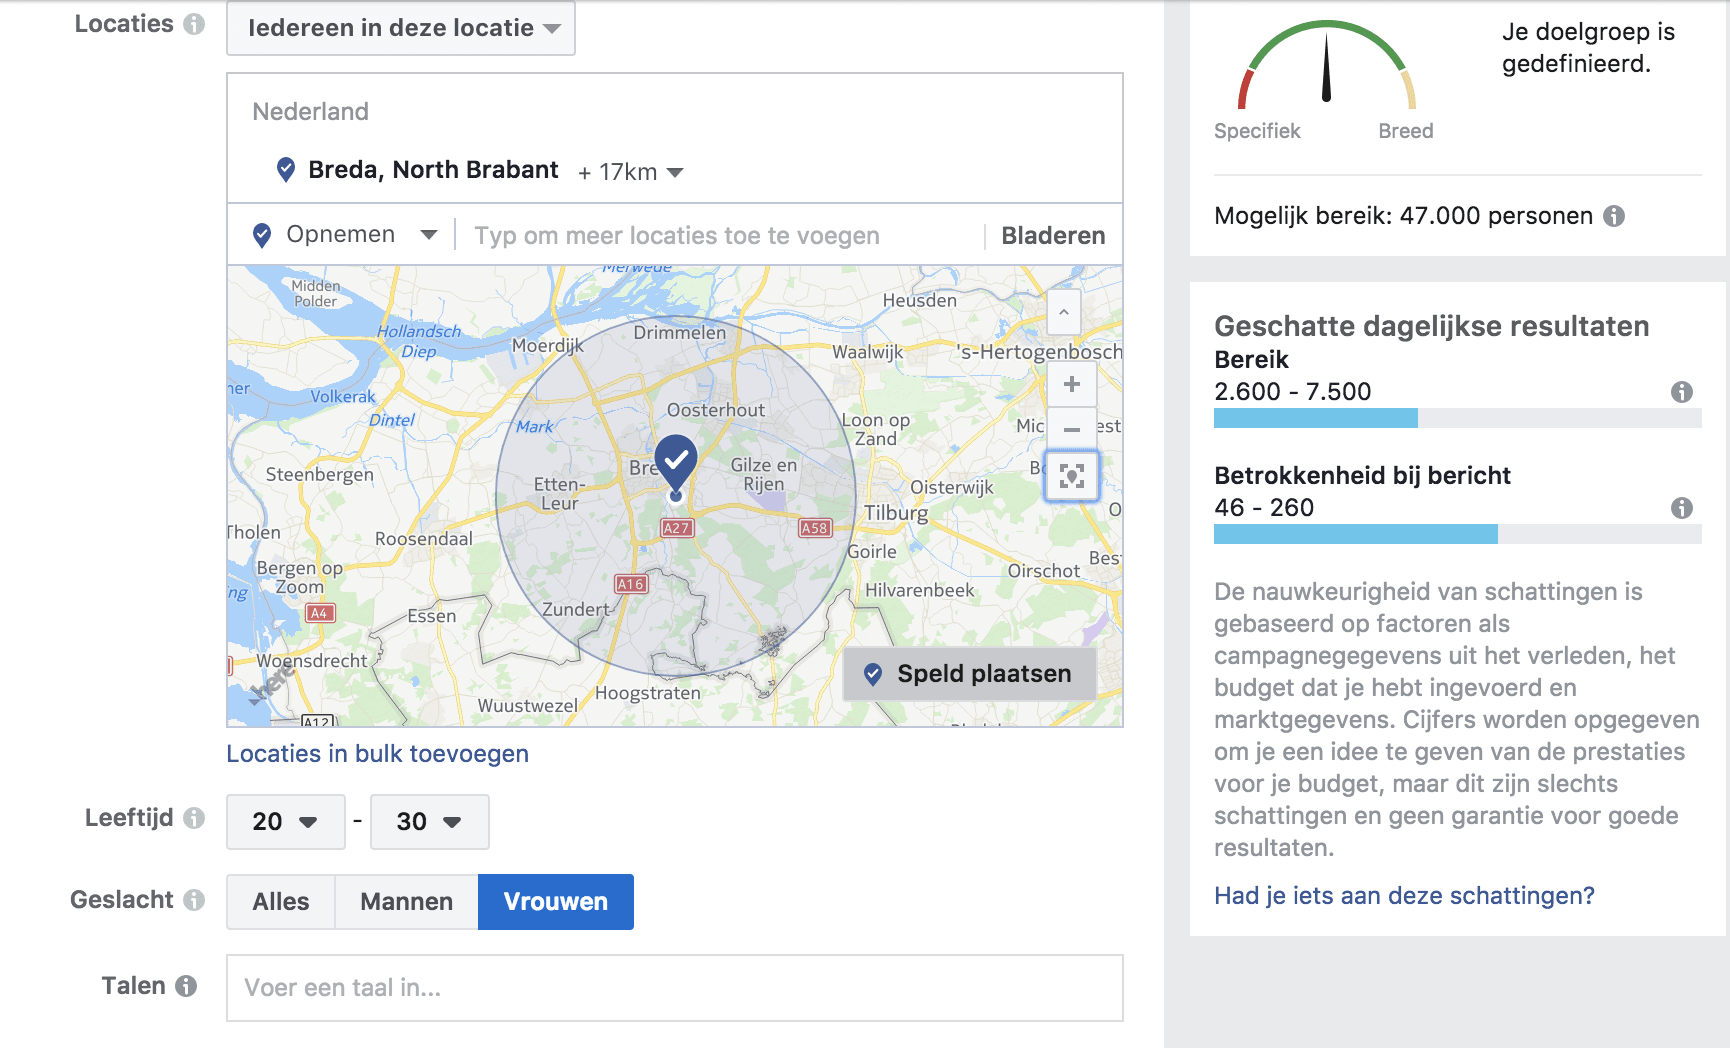Open the +17km radius dropdown
This screenshot has height=1048, width=1730.
[x=631, y=172]
